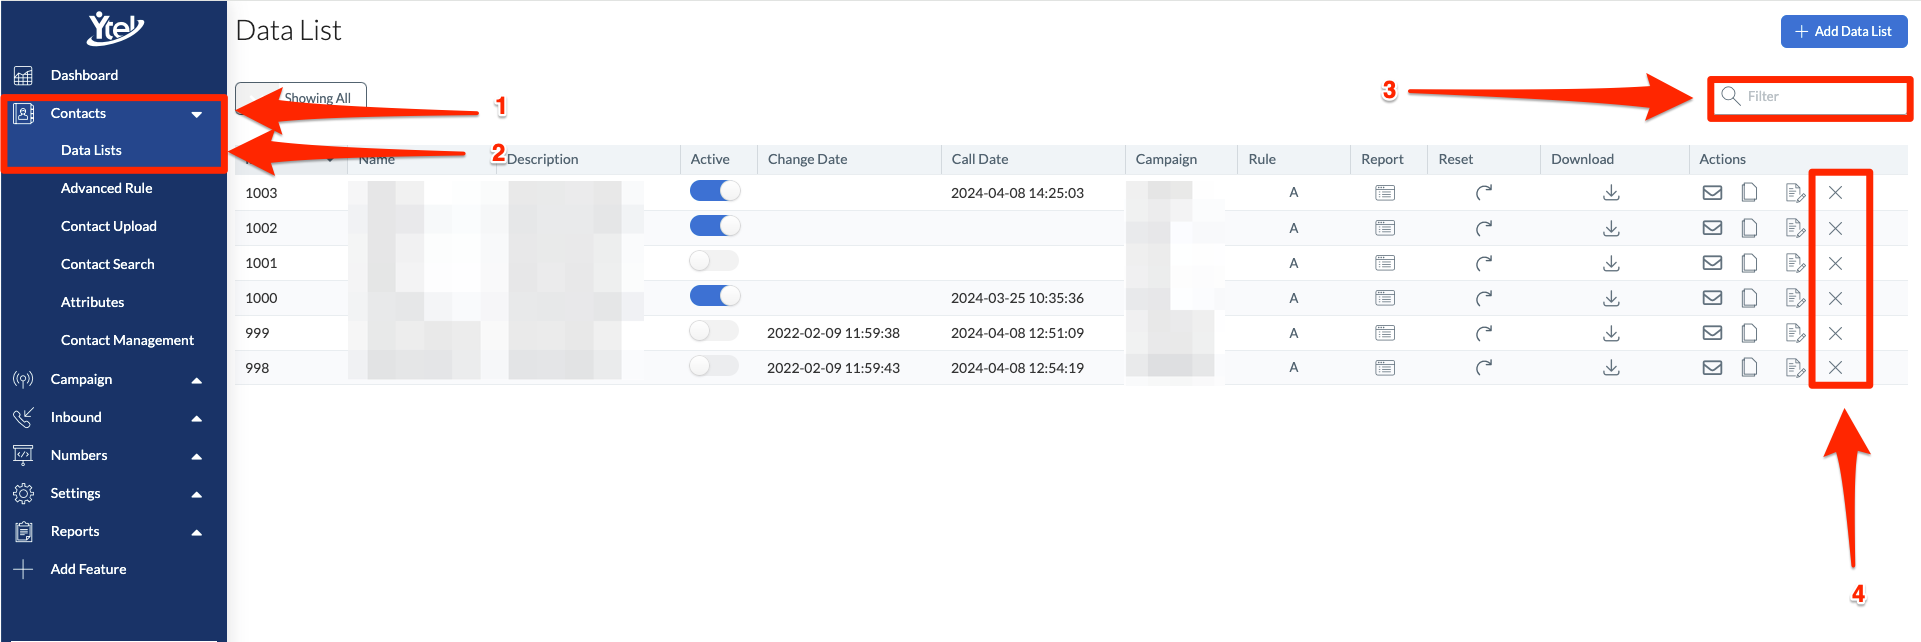This screenshot has width=1921, height=642.
Task: Delete data list 1003 with X icon
Action: click(x=1835, y=193)
